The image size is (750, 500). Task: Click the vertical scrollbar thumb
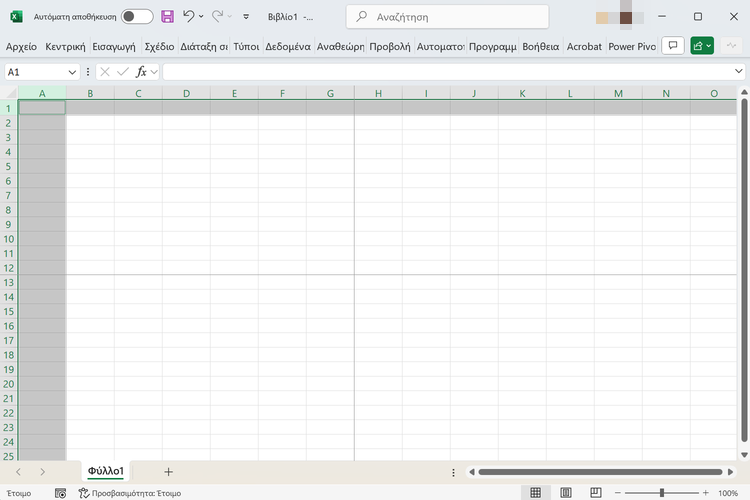click(x=744, y=270)
